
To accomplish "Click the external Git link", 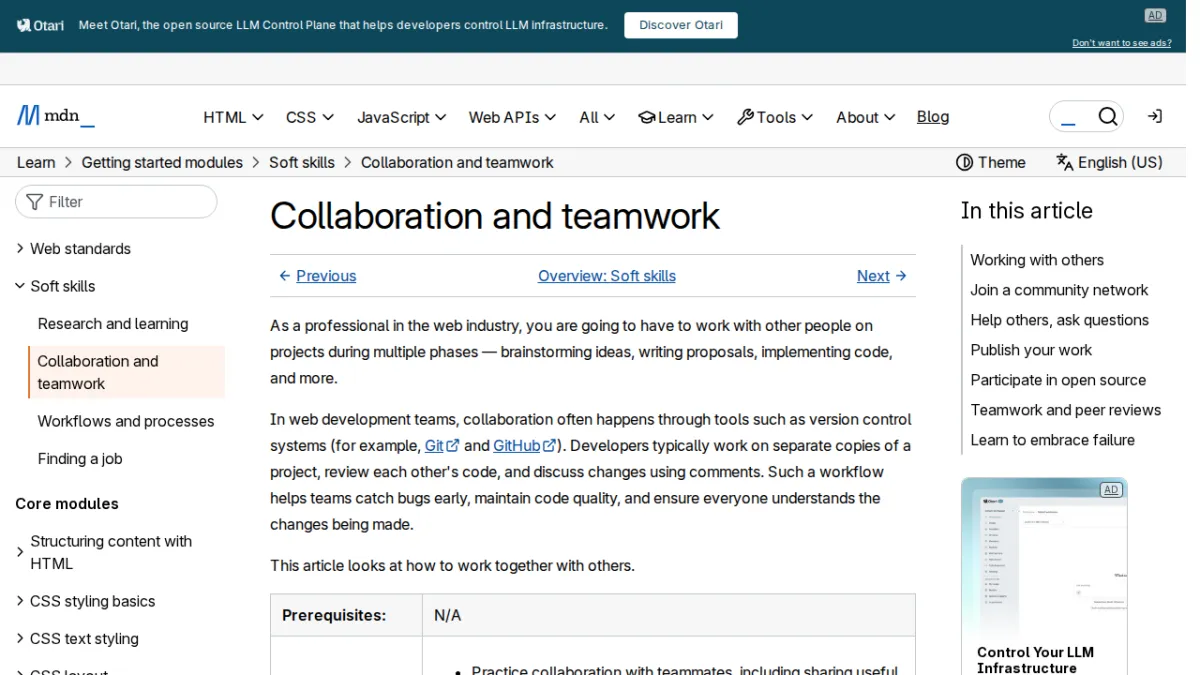I will (442, 446).
